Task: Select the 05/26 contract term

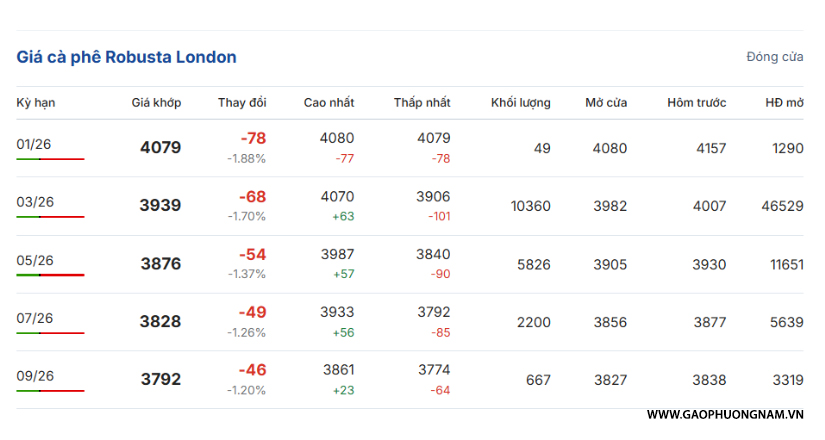Action: [35, 261]
